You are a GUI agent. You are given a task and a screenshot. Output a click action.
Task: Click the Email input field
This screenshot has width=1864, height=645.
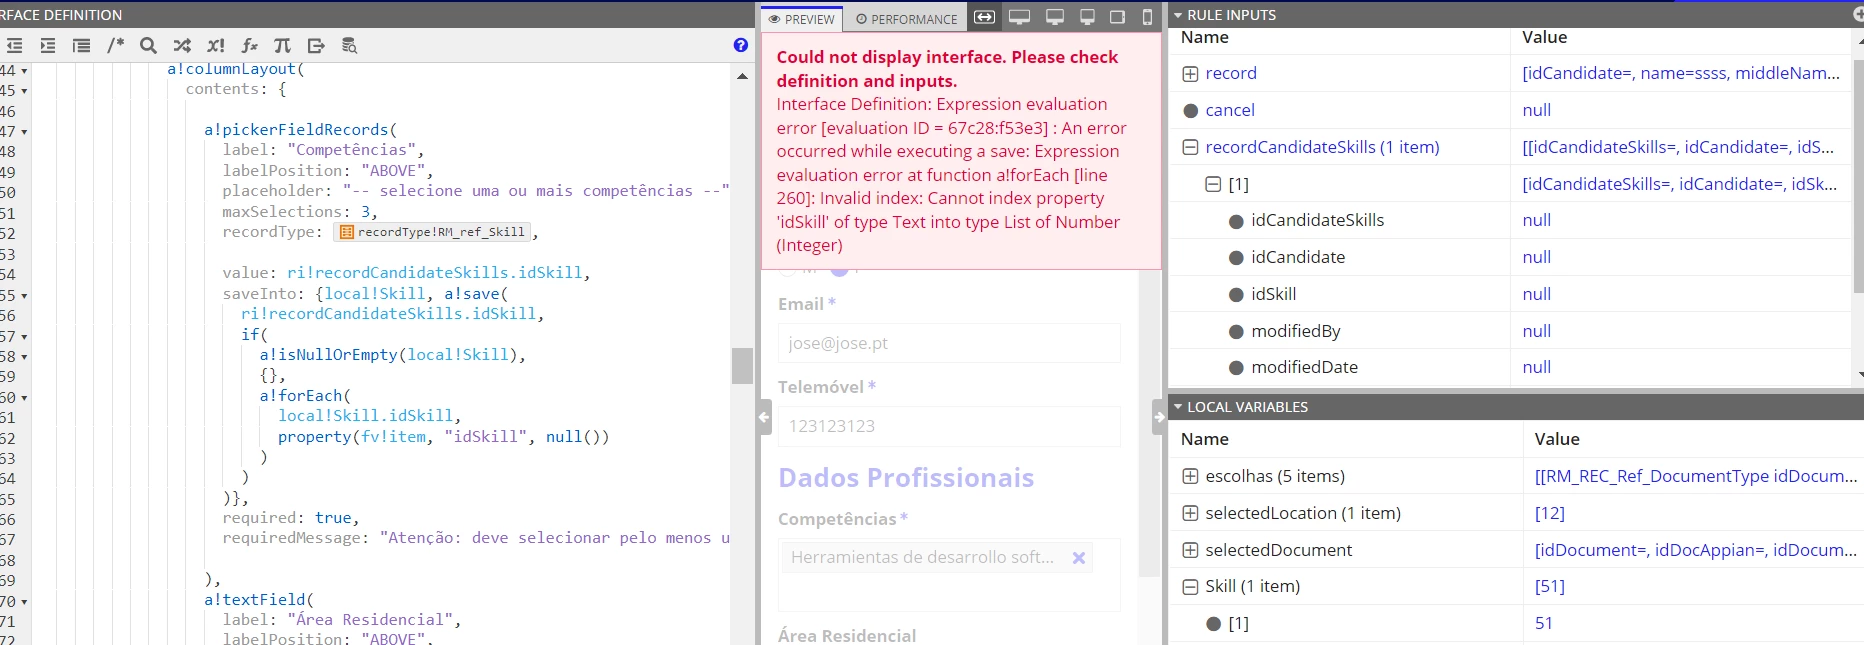pyautogui.click(x=949, y=343)
